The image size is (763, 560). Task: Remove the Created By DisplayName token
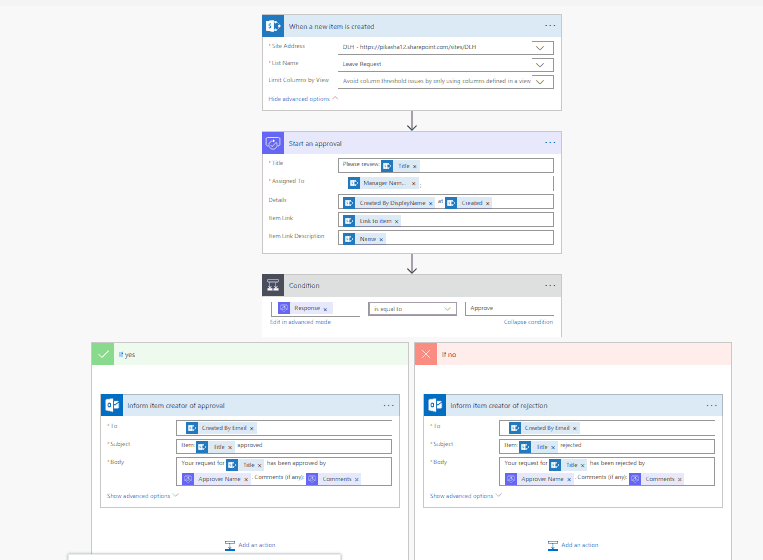click(431, 203)
